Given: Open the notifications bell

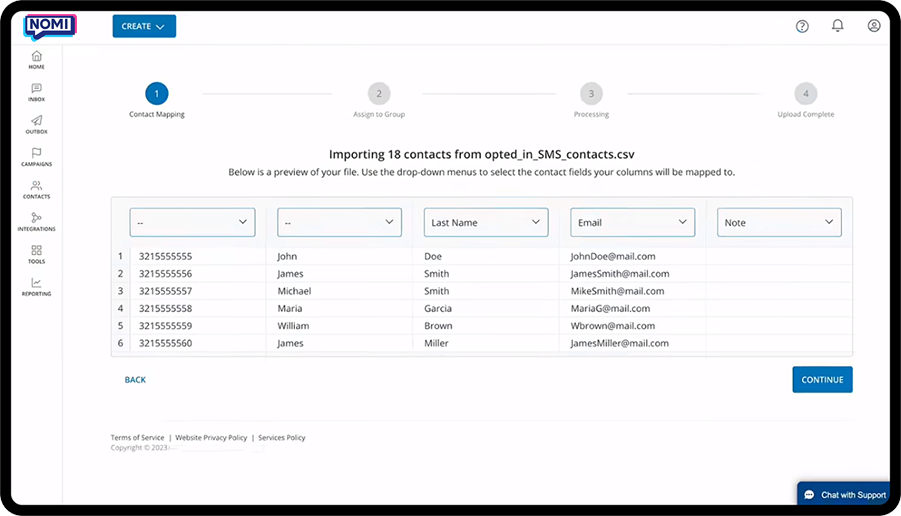Looking at the screenshot, I should [838, 26].
